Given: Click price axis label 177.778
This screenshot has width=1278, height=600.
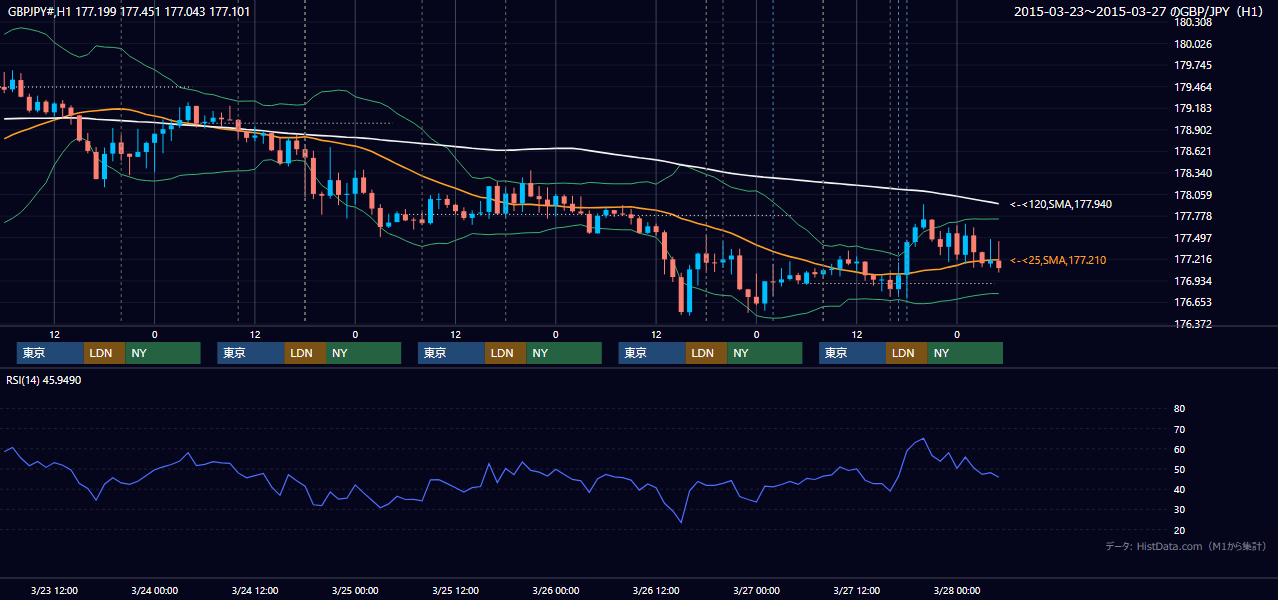Looking at the screenshot, I should [1192, 216].
